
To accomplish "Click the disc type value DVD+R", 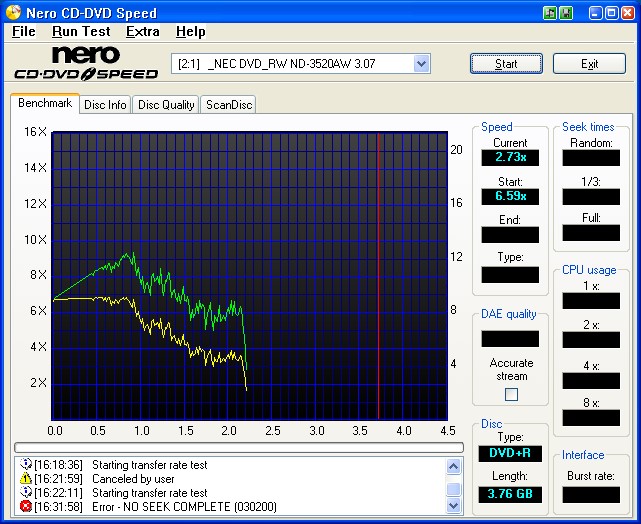I will point(510,453).
